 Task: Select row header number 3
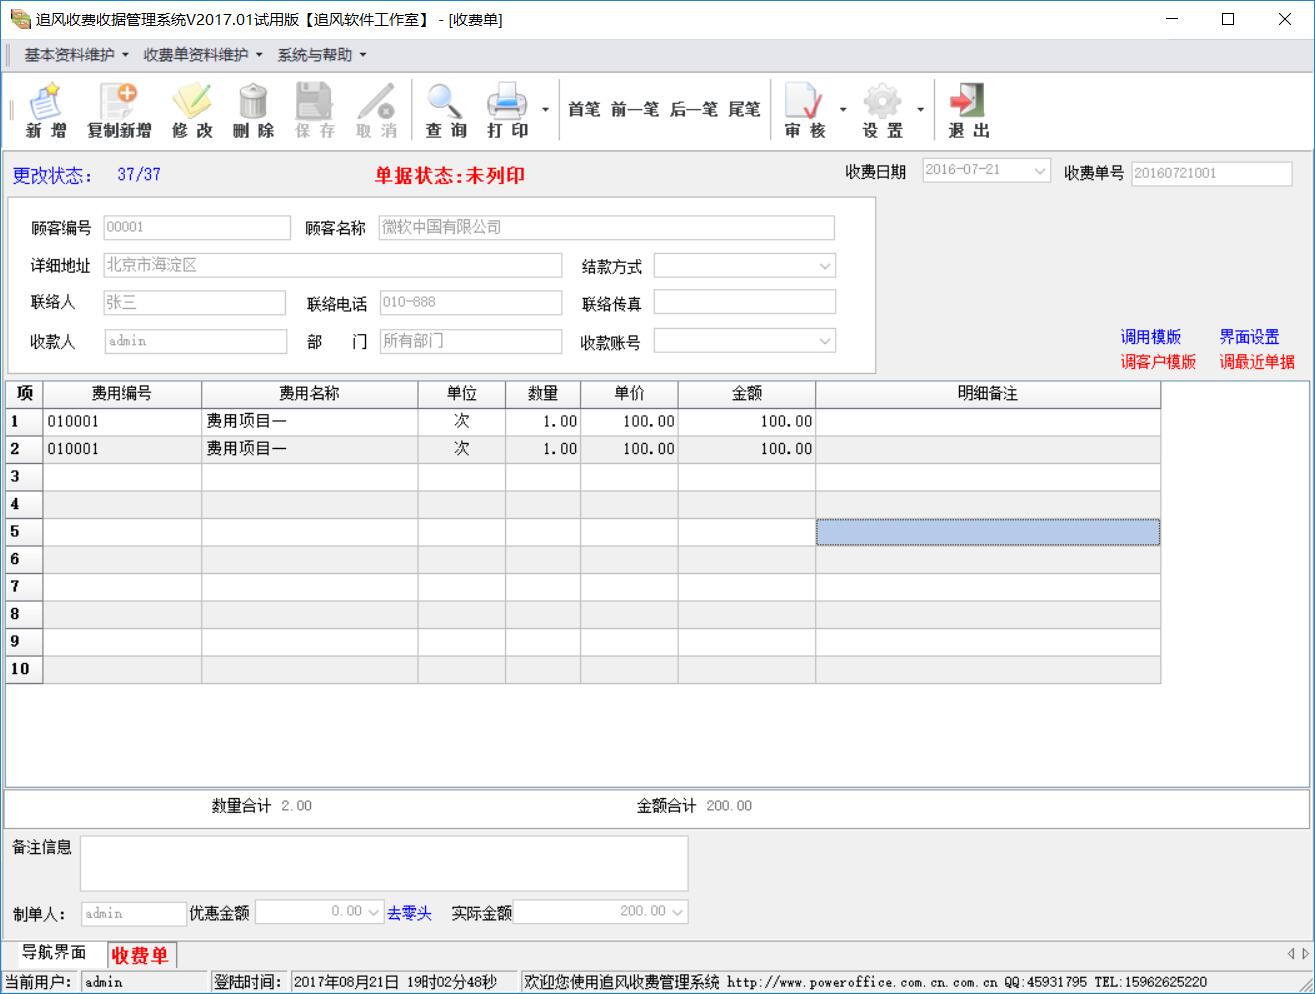click(24, 477)
